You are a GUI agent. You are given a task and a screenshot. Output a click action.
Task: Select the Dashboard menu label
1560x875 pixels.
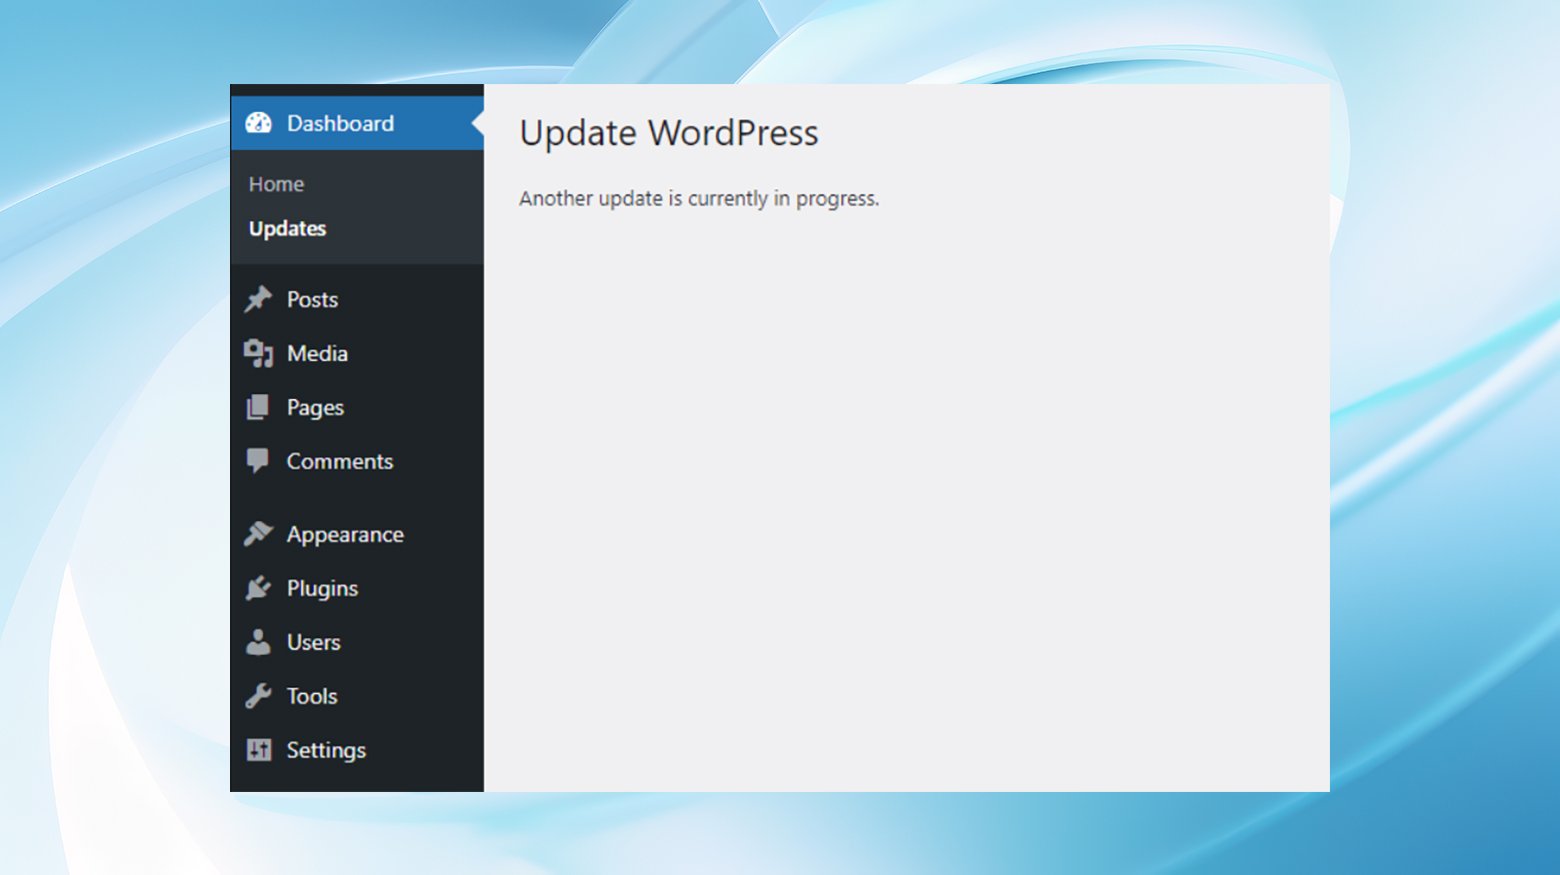pyautogui.click(x=340, y=123)
